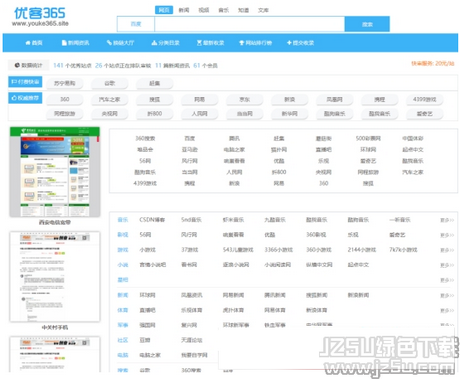Open the 中关村手机 site thumbnail
Image resolution: width=460 pixels, height=379 pixels.
click(x=55, y=277)
